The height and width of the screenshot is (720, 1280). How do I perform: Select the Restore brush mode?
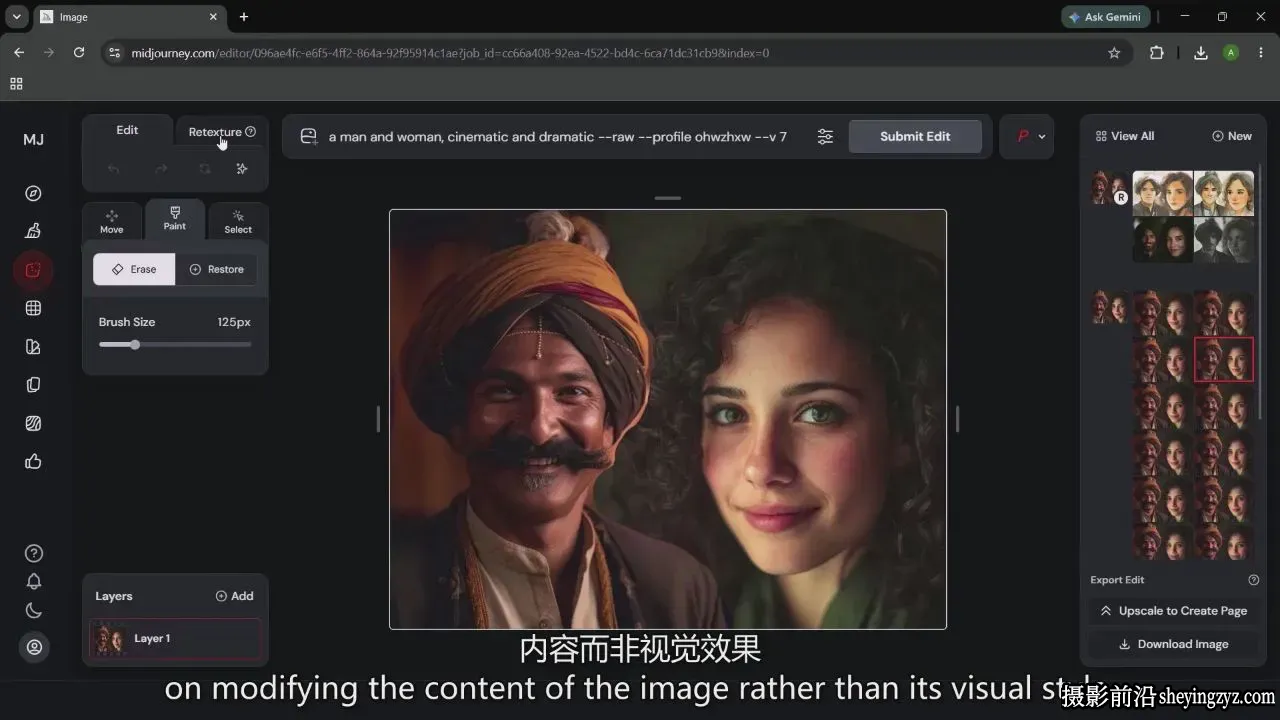[216, 269]
